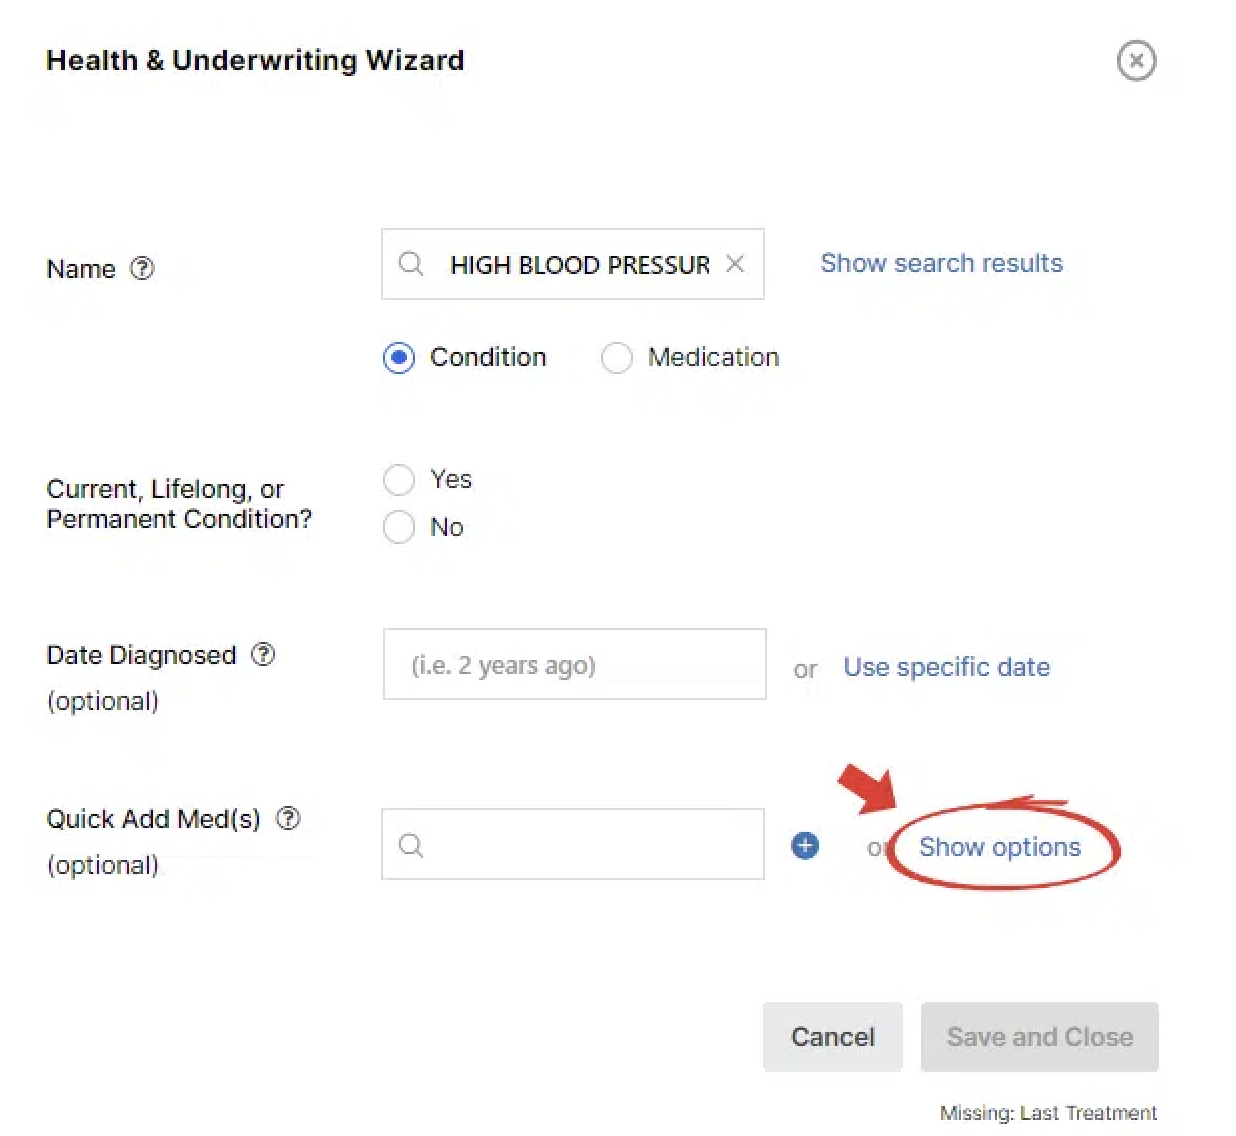Click the Quick Add Med(s) help icon
The width and height of the screenshot is (1236, 1136).
pyautogui.click(x=288, y=818)
